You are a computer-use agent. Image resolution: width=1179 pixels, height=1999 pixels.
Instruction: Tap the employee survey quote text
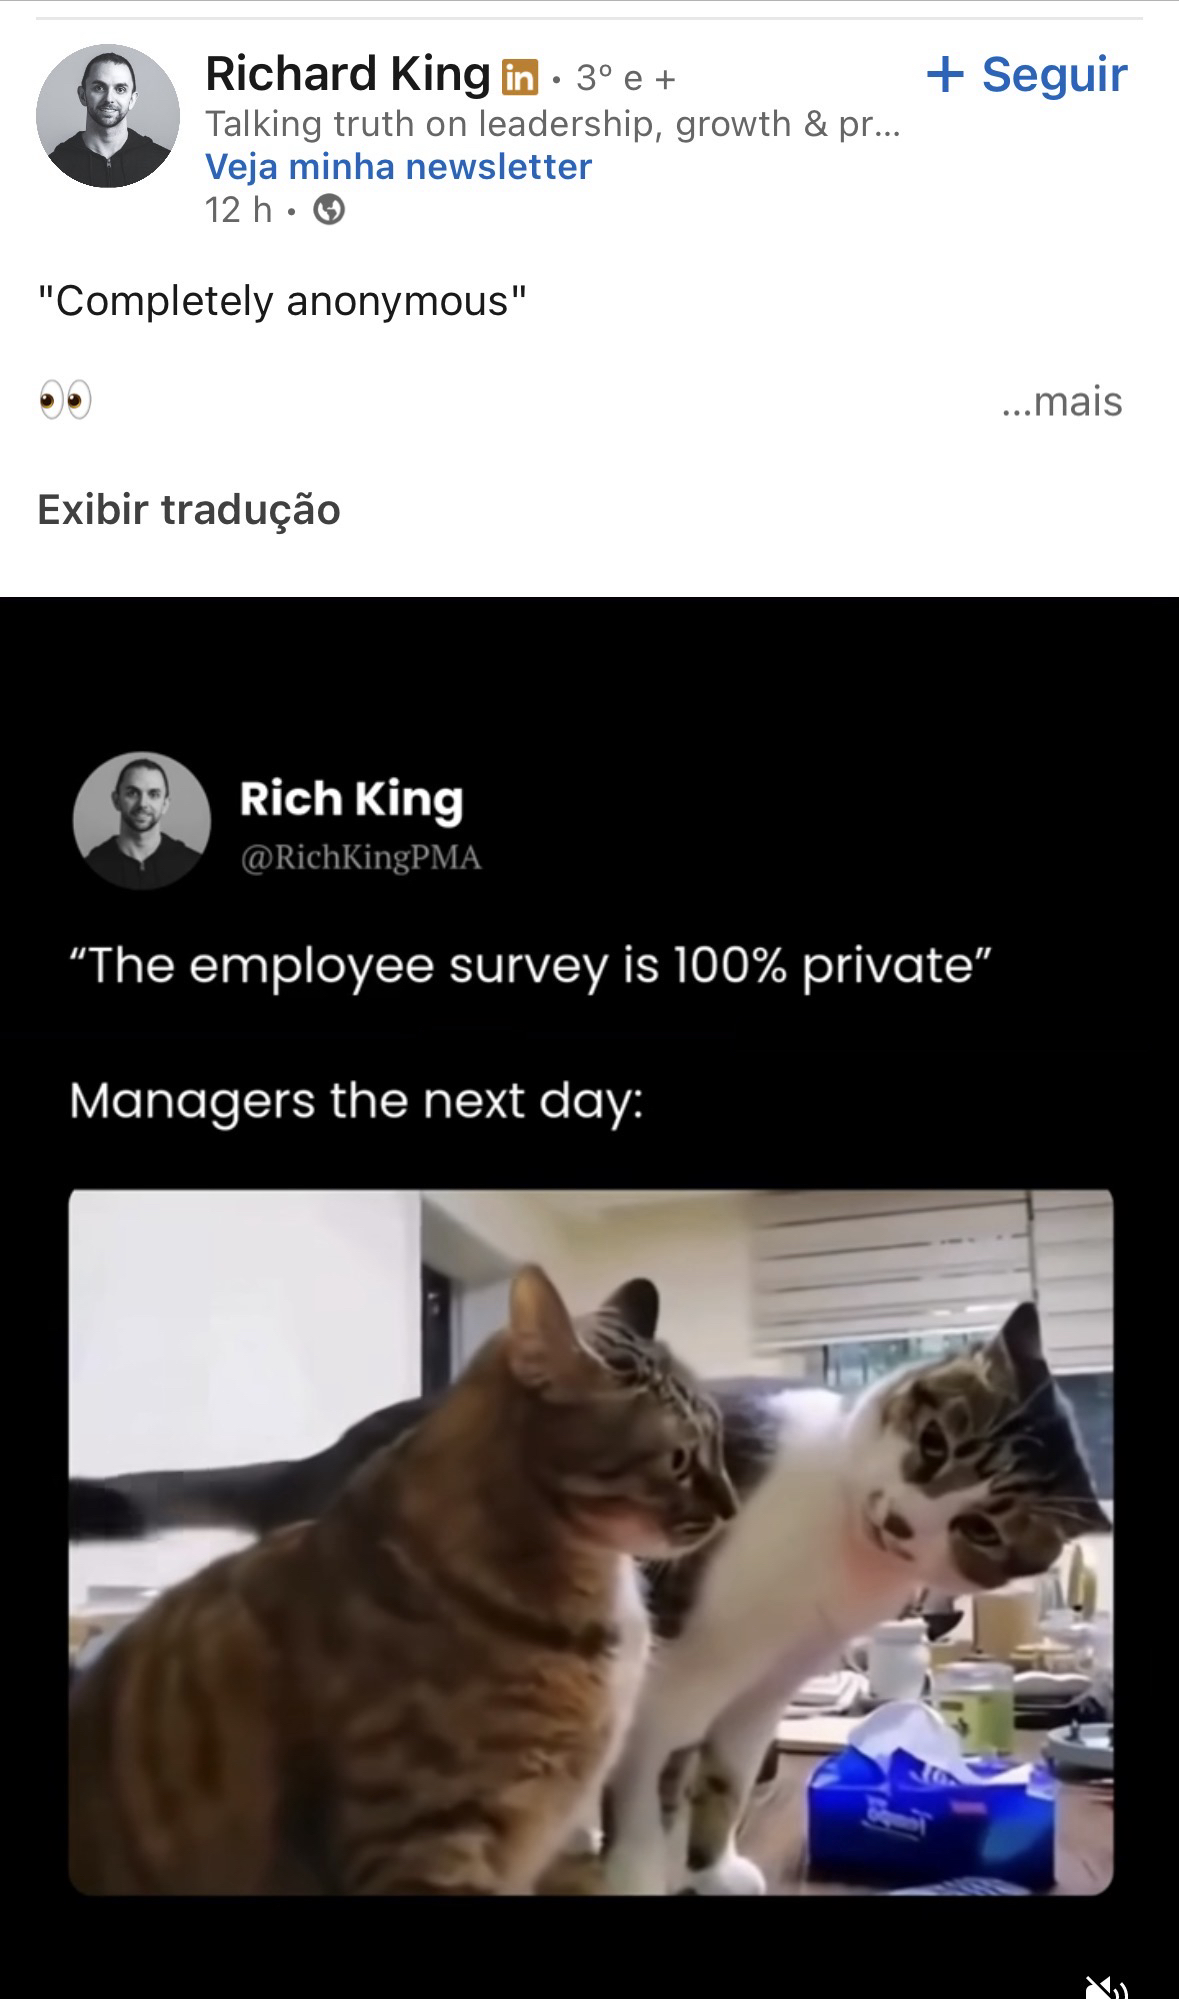(x=530, y=968)
